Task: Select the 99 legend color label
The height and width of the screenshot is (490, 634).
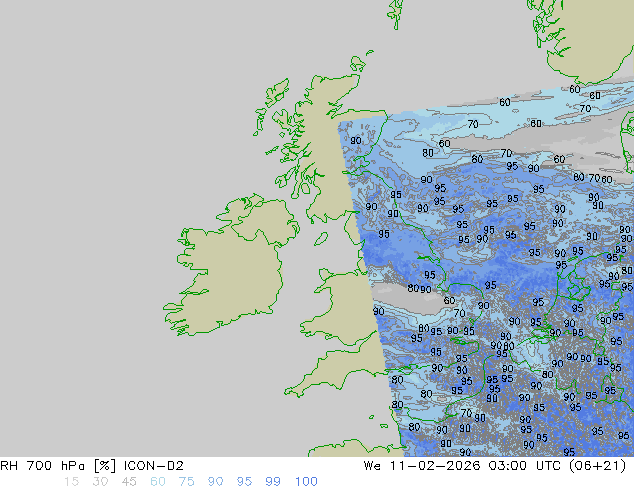Action: [273, 482]
